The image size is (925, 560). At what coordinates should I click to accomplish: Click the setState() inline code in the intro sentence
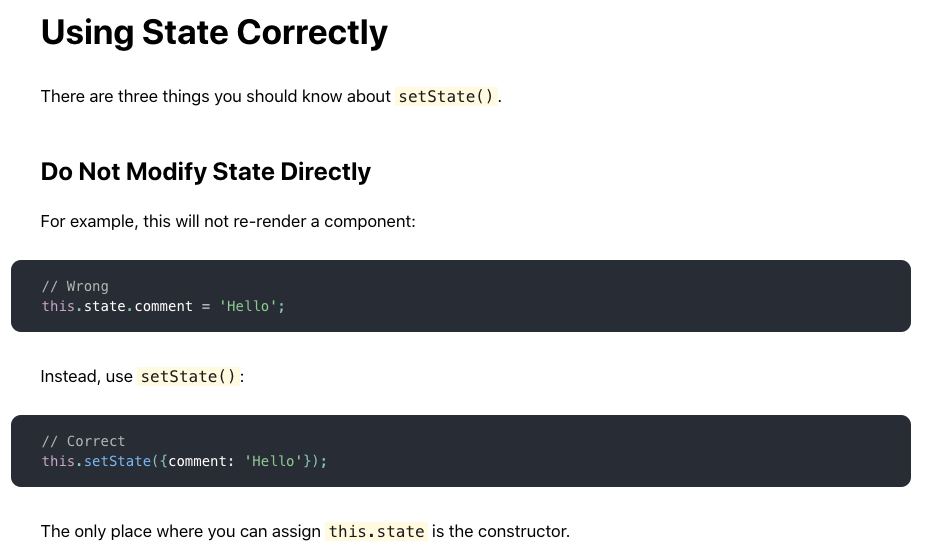[446, 96]
